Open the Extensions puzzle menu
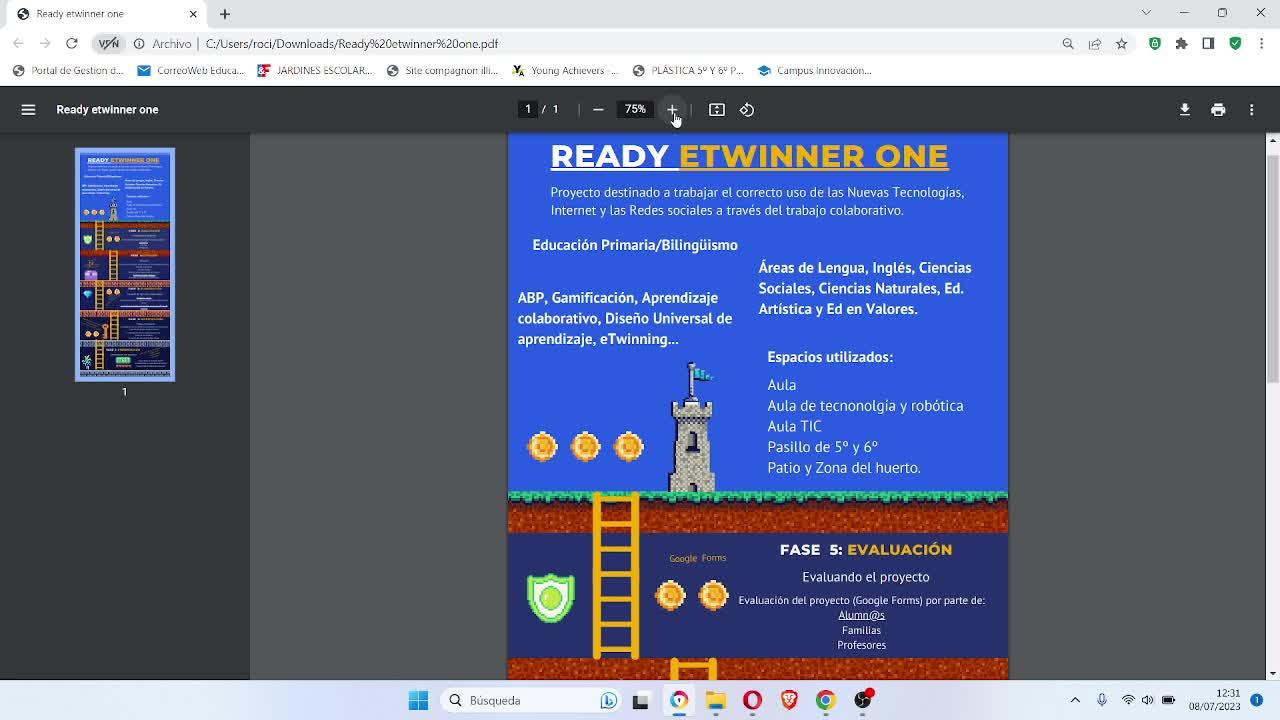1280x720 pixels. click(x=1182, y=44)
